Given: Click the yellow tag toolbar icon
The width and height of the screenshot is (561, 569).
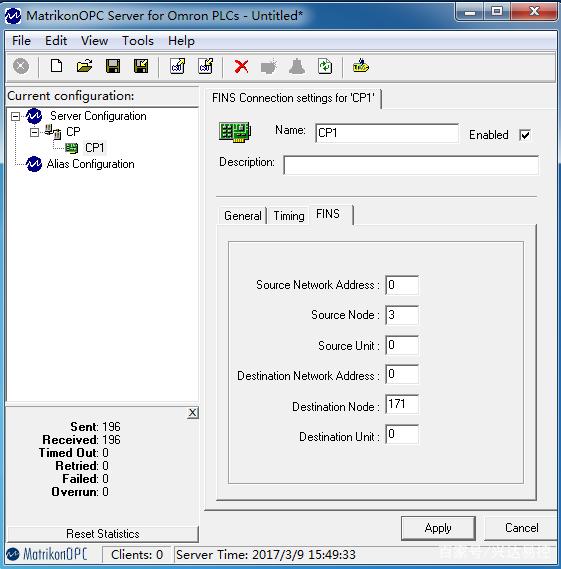Looking at the screenshot, I should (361, 66).
